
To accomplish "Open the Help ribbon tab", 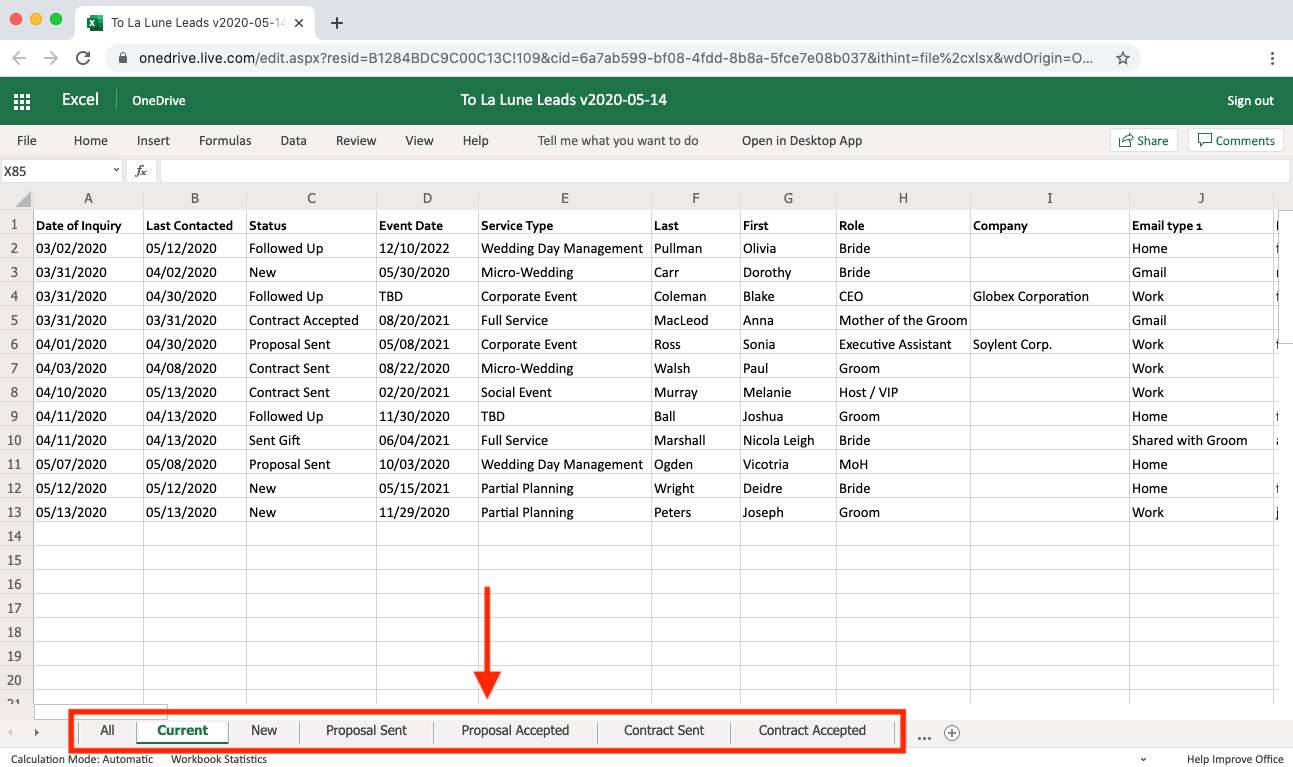I will [x=476, y=141].
